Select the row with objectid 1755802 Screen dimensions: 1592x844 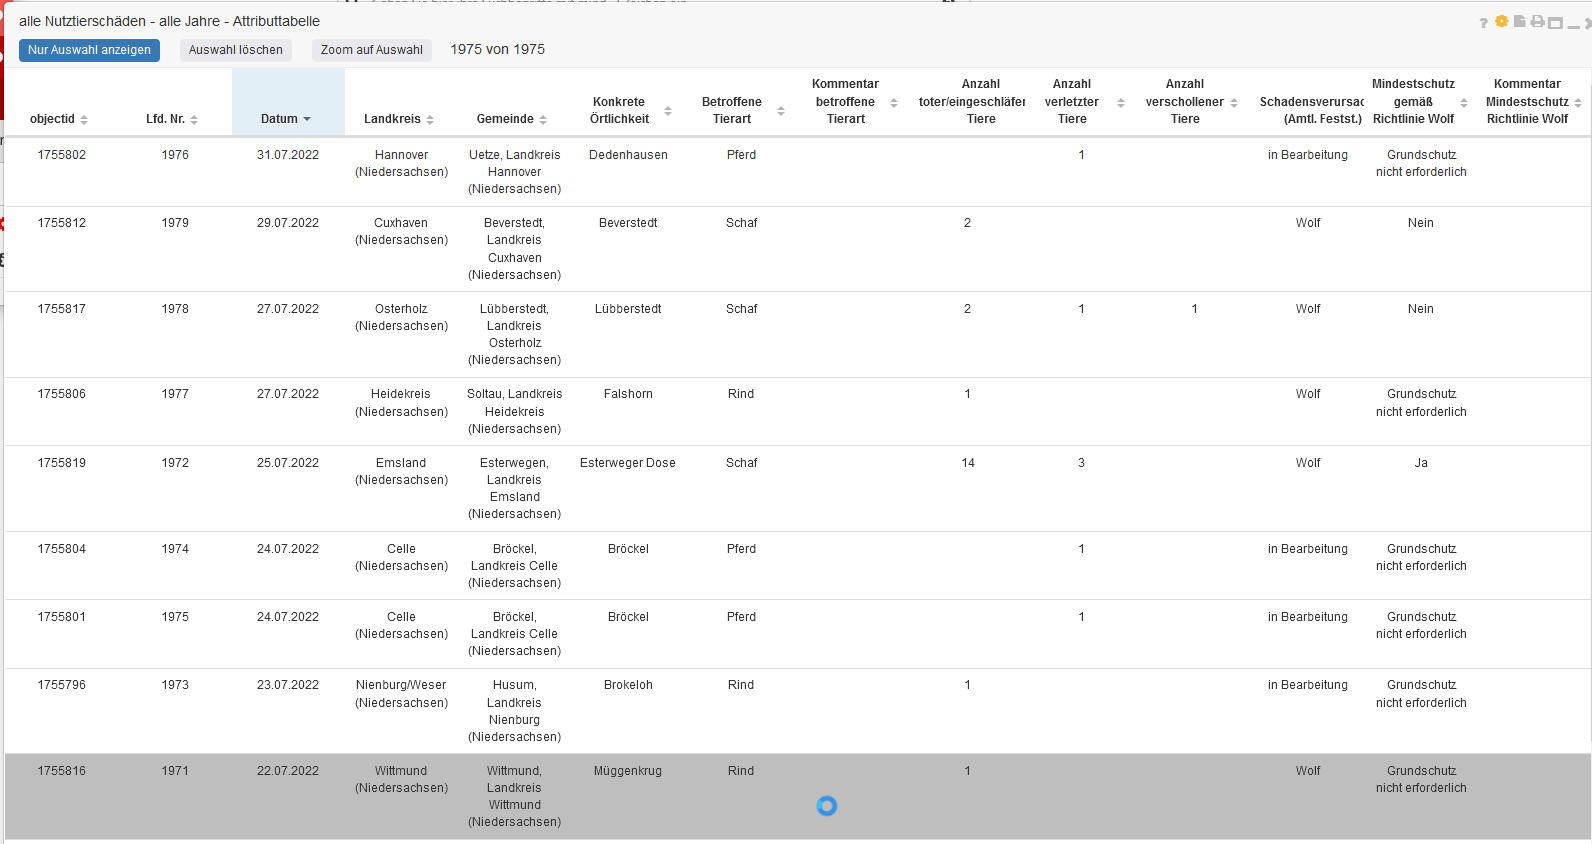[62, 155]
